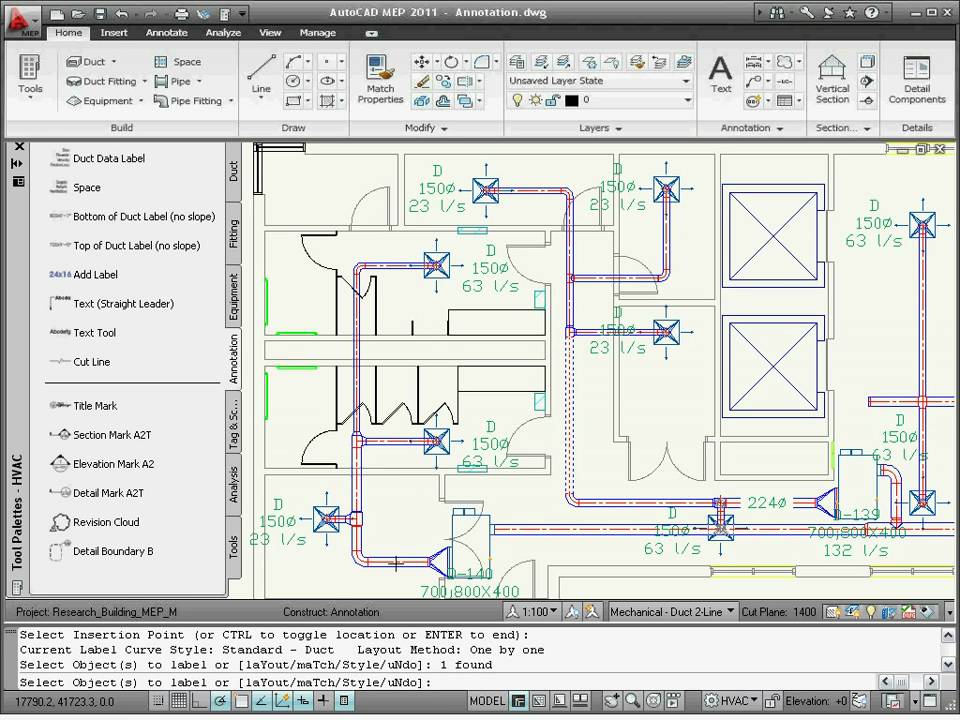Open the HVAC workspace switcher dropdown
Viewport: 960px width, 720px height.
pyautogui.click(x=731, y=700)
